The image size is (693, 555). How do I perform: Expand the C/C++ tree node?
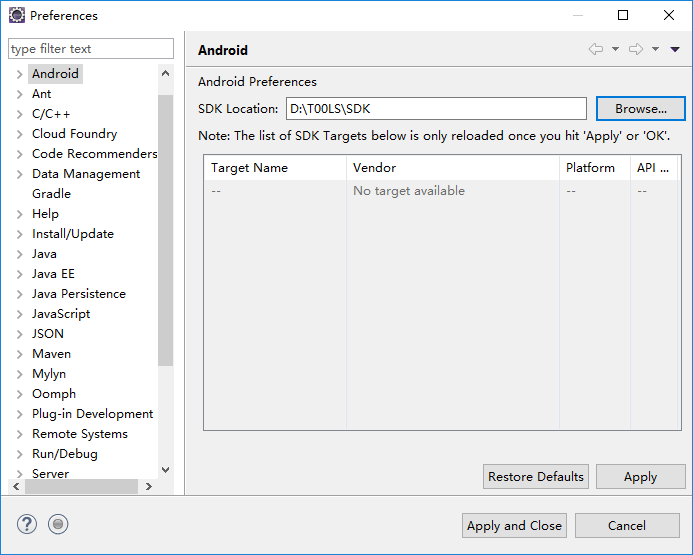(x=19, y=114)
